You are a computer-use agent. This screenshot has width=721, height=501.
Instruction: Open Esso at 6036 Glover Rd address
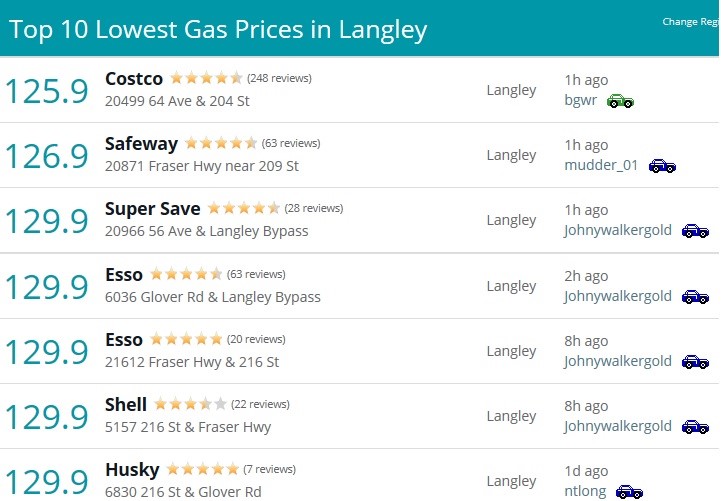(212, 297)
